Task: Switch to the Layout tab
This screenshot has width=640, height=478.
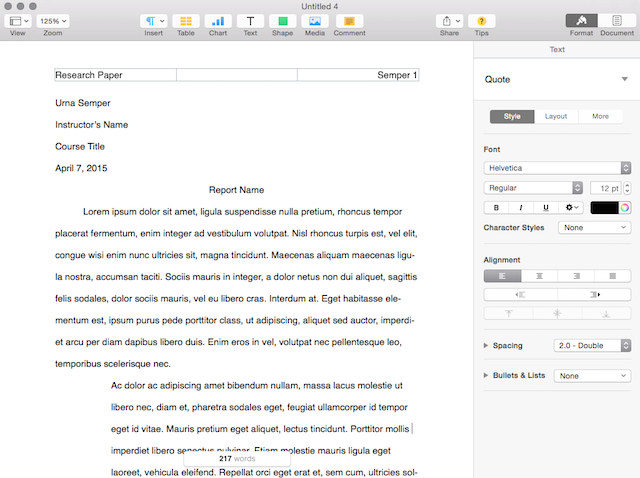Action: (556, 116)
